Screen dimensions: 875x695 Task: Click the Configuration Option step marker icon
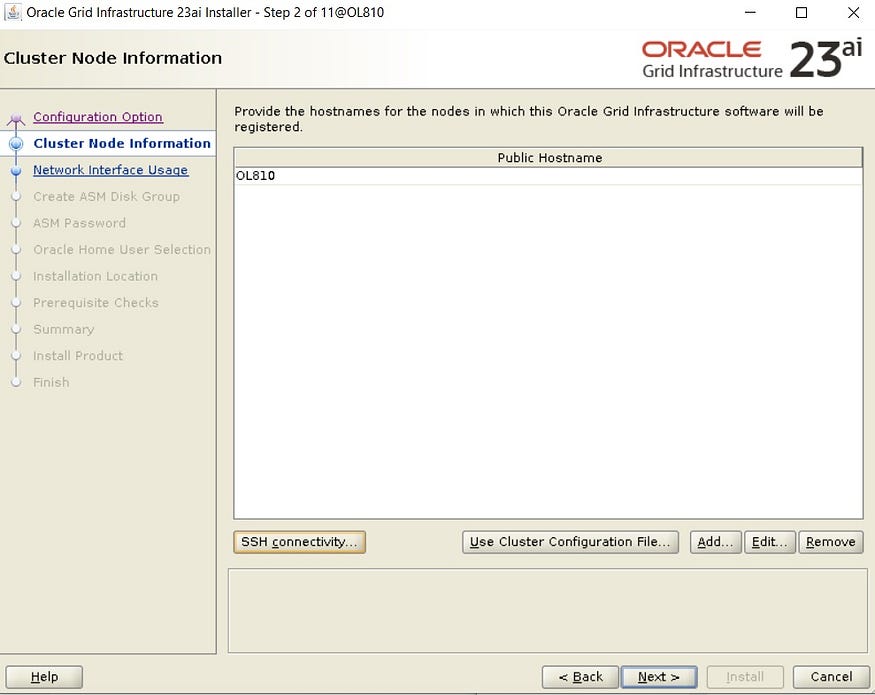[x=16, y=118]
